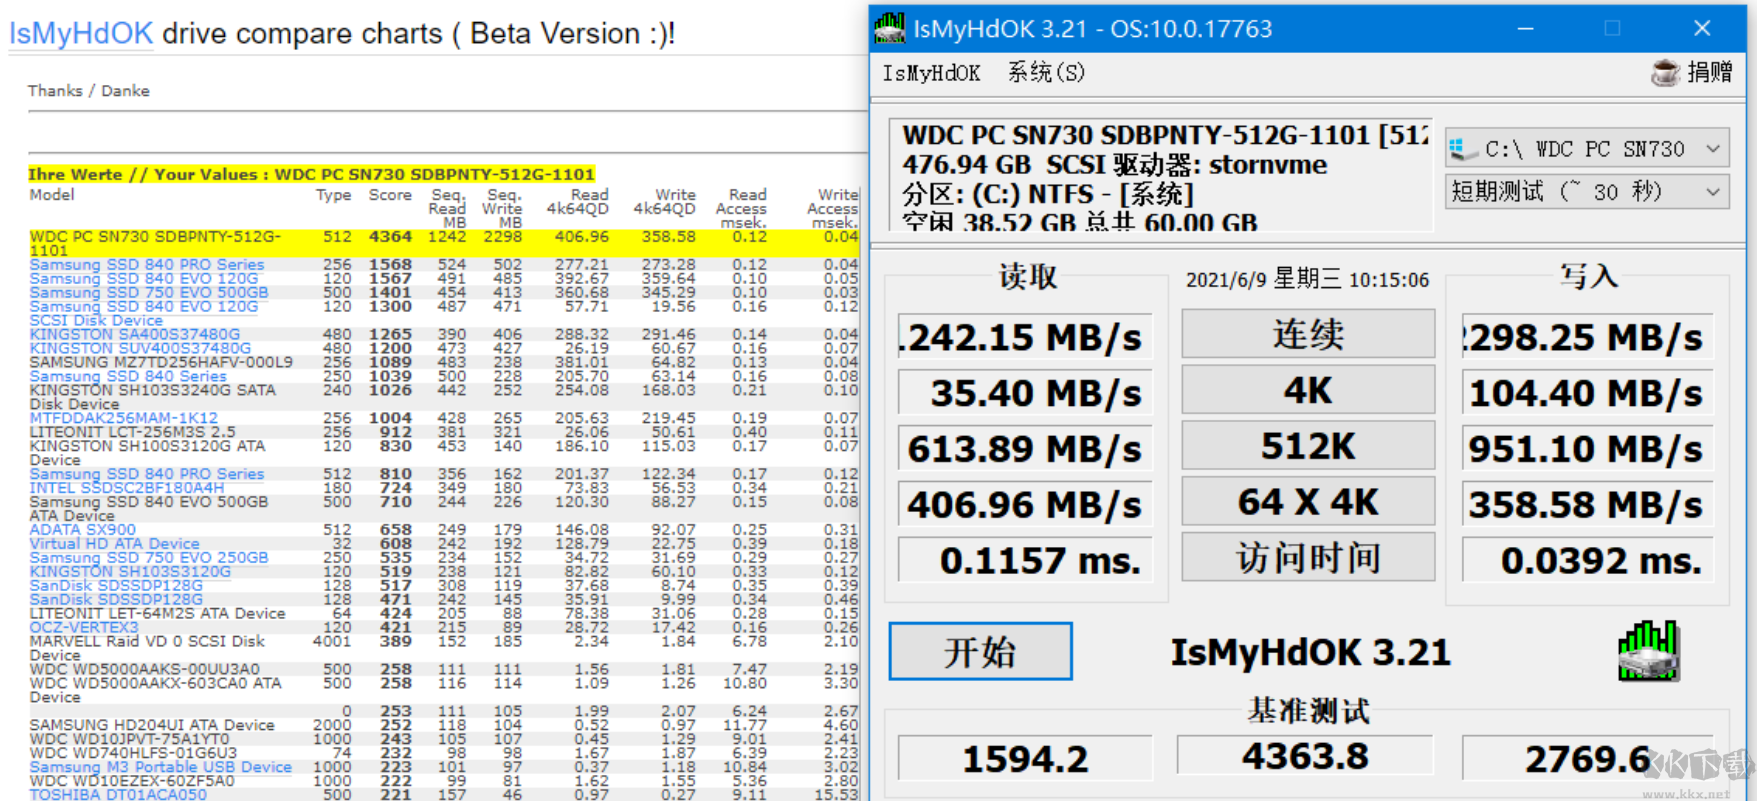Choose the 512K test button
The height and width of the screenshot is (801, 1757).
(1307, 446)
